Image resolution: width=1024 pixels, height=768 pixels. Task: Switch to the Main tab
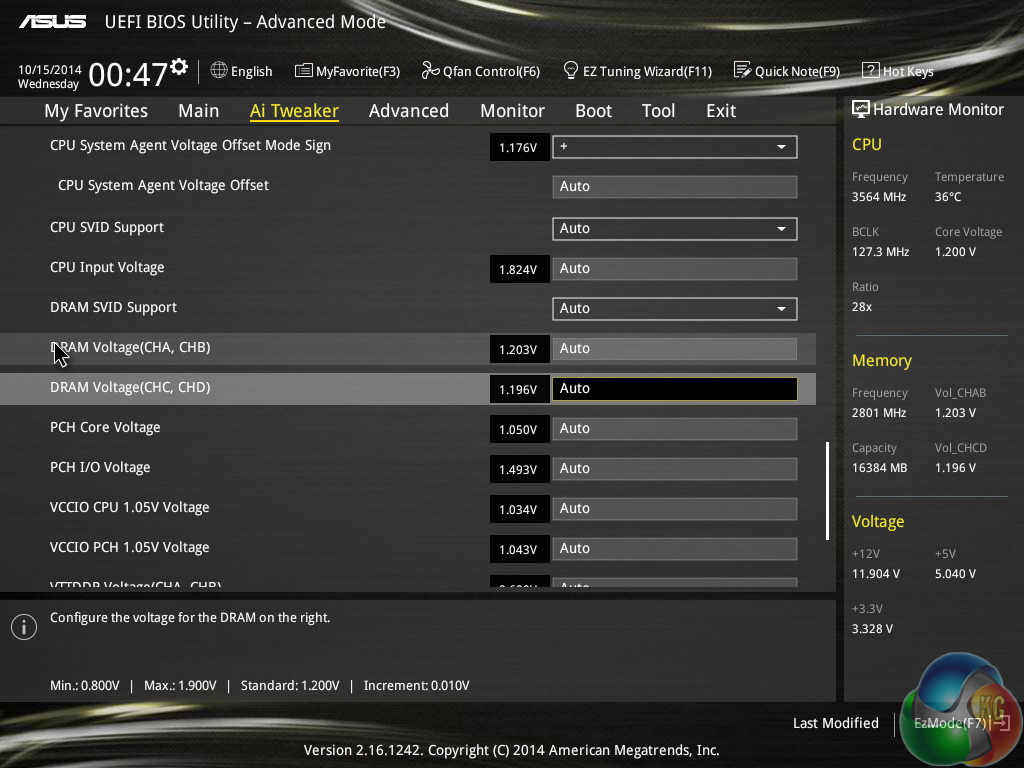pos(199,111)
